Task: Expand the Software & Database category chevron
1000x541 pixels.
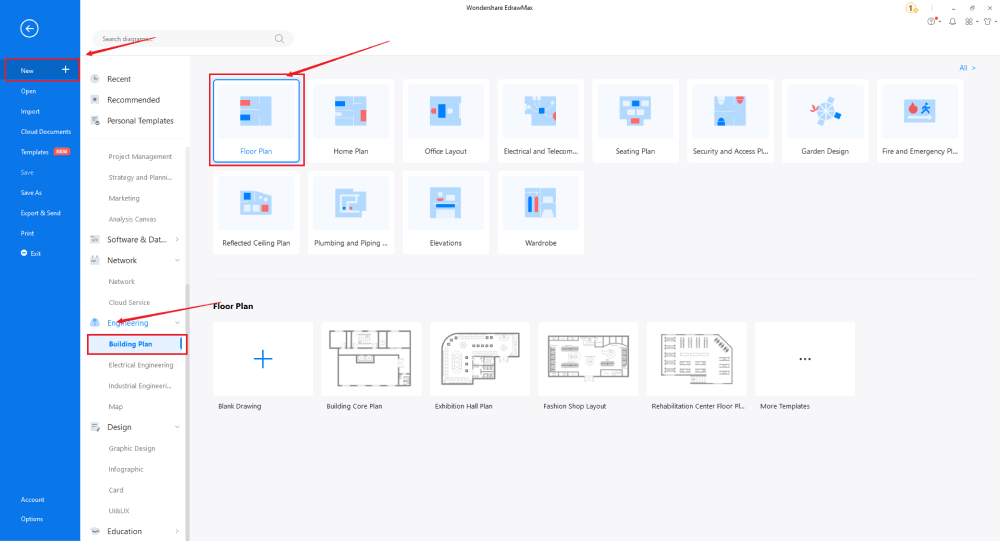Action: pos(177,239)
